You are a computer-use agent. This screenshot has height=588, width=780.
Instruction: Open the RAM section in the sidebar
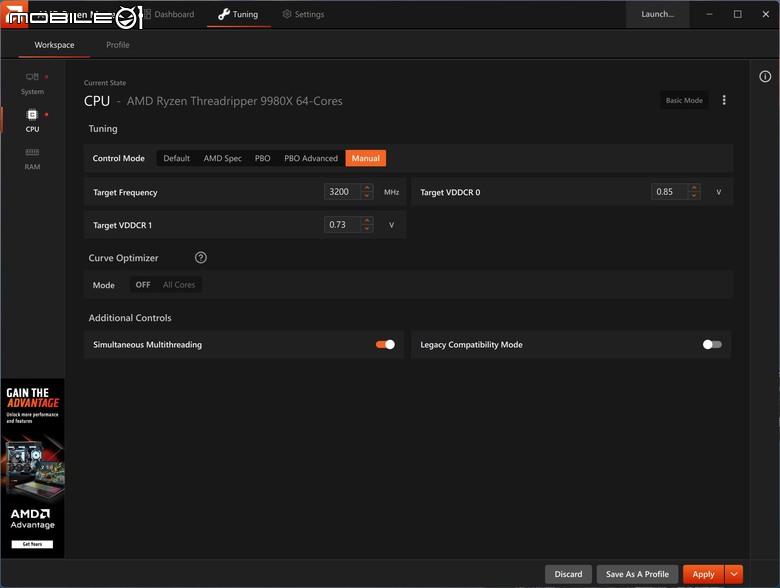(x=32, y=159)
